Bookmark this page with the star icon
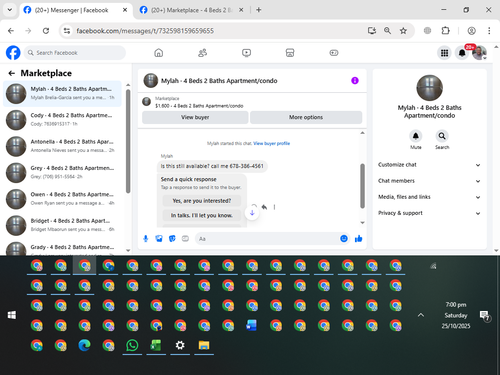The image size is (500, 375). point(403,31)
